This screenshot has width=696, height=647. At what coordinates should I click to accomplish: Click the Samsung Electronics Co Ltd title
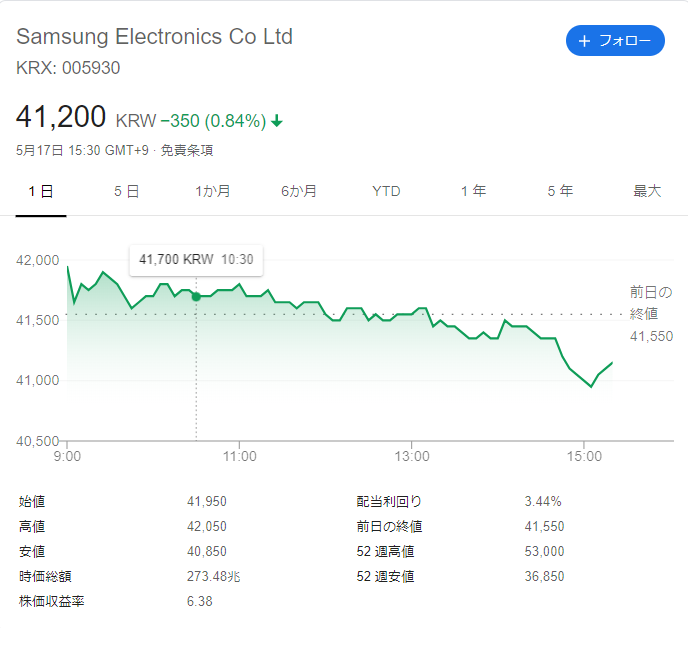click(x=155, y=37)
